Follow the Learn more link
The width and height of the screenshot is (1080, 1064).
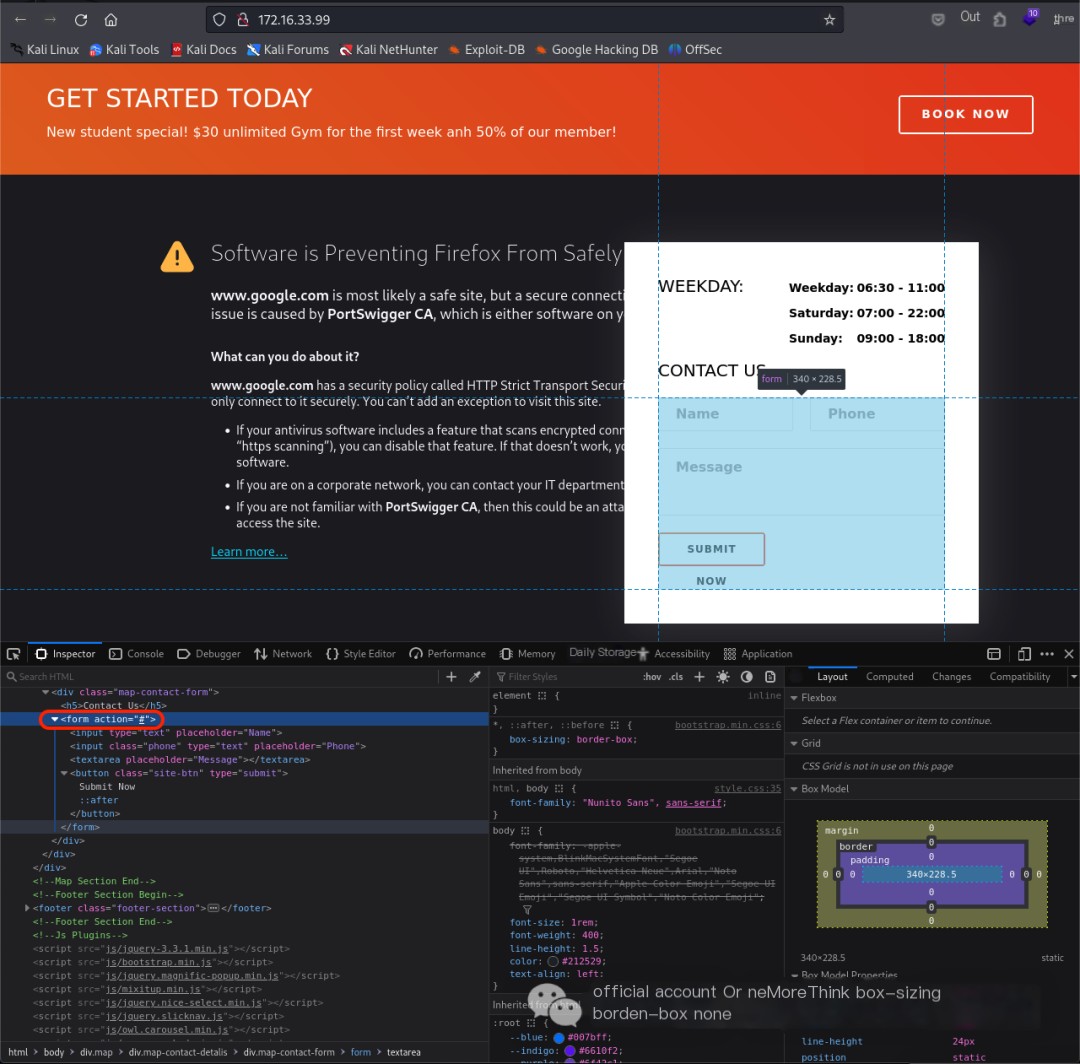pyautogui.click(x=249, y=552)
